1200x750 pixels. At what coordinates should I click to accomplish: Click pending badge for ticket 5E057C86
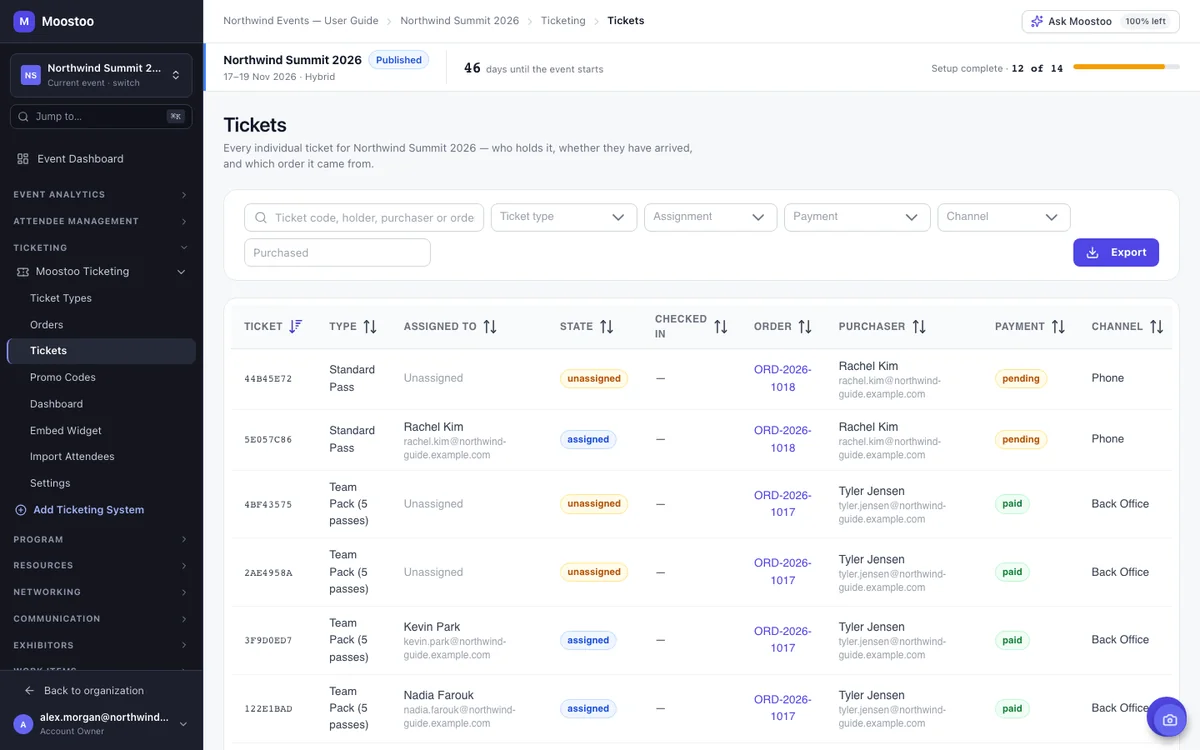click(x=1021, y=440)
